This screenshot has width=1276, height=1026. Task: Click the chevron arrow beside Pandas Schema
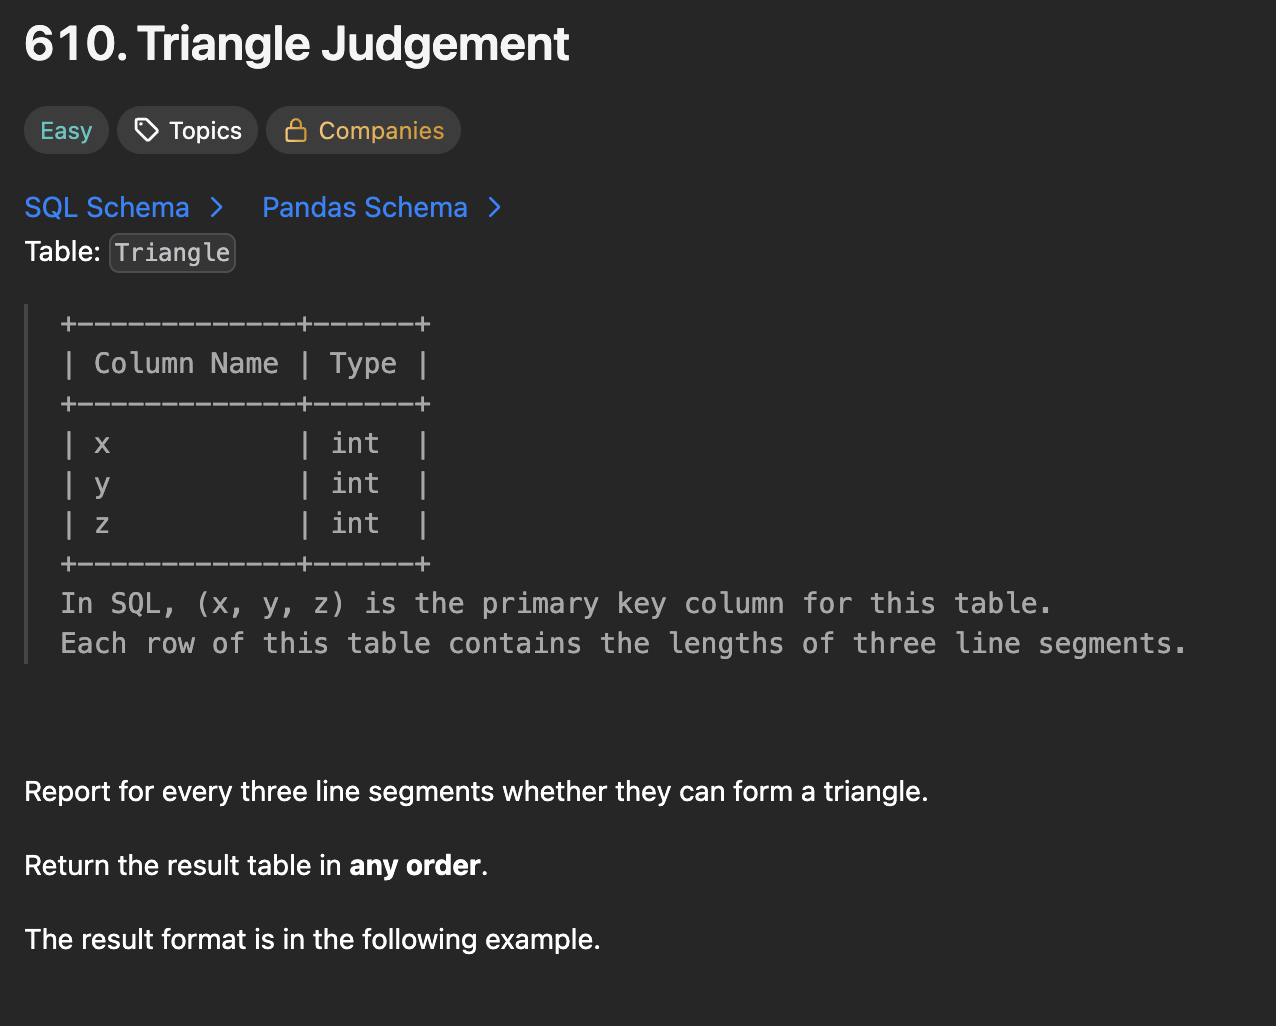[x=493, y=207]
